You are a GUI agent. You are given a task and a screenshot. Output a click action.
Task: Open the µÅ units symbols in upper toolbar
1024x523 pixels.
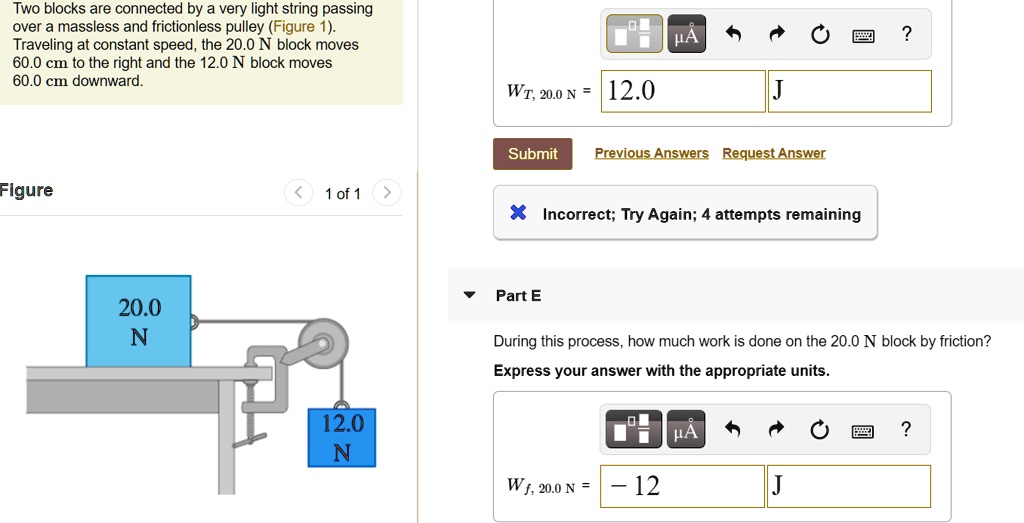(686, 35)
